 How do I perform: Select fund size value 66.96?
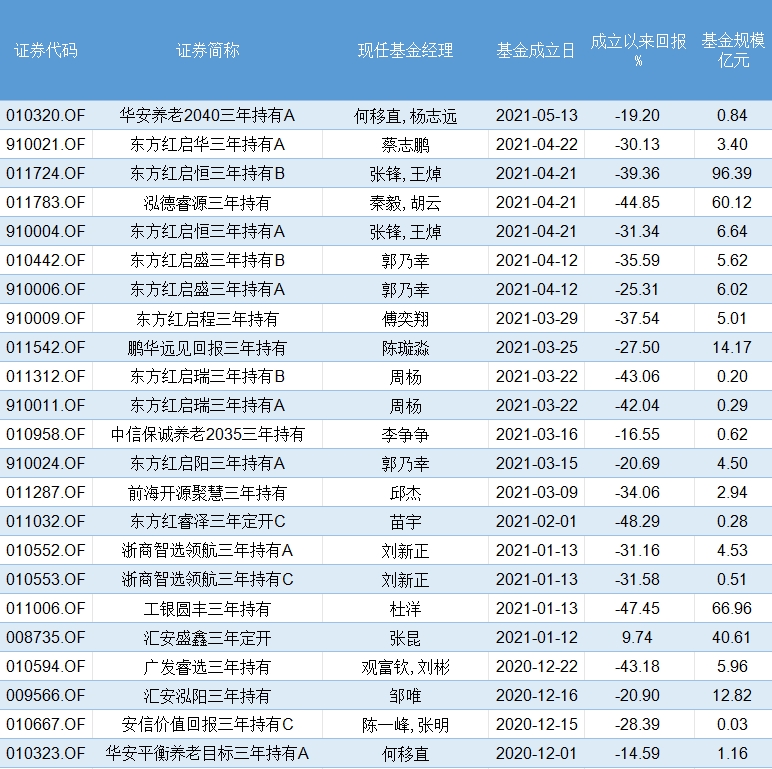tap(732, 609)
